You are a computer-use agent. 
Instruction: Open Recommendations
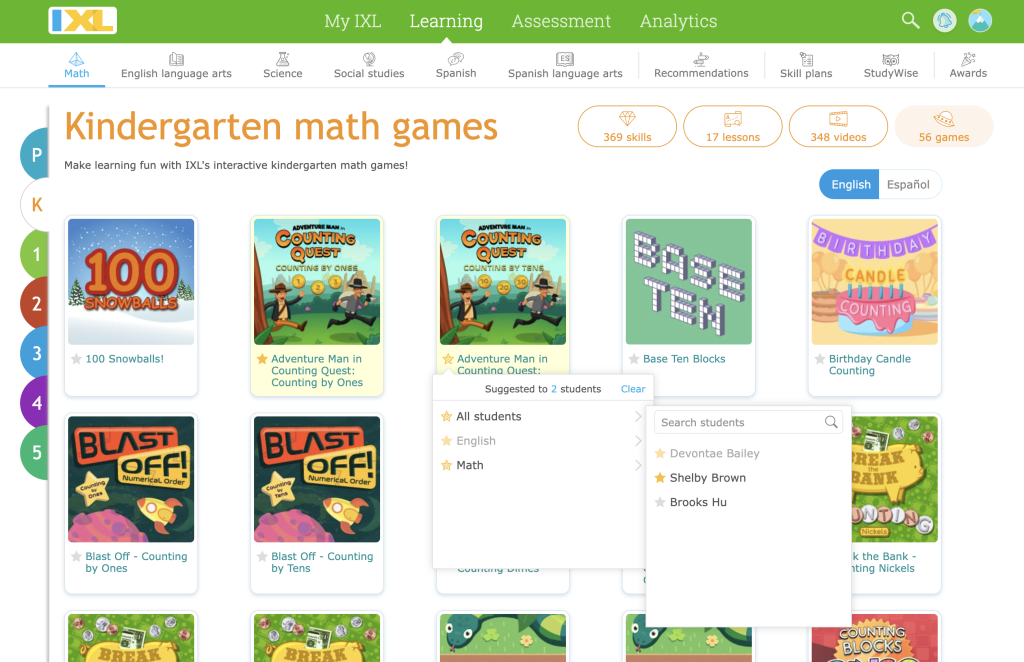coord(701,65)
